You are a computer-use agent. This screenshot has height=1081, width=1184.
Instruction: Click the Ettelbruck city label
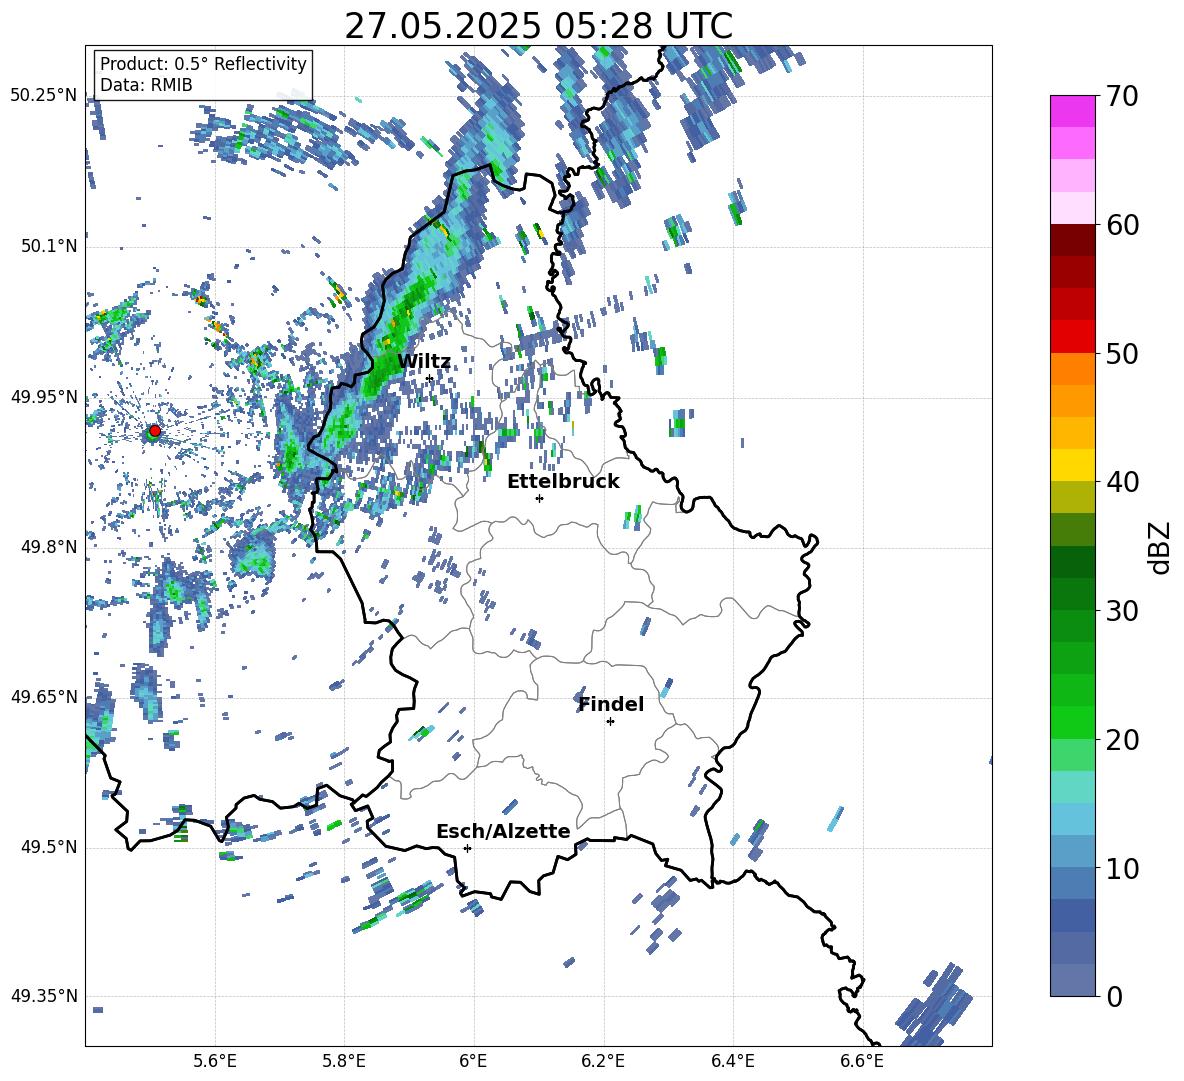tap(563, 482)
